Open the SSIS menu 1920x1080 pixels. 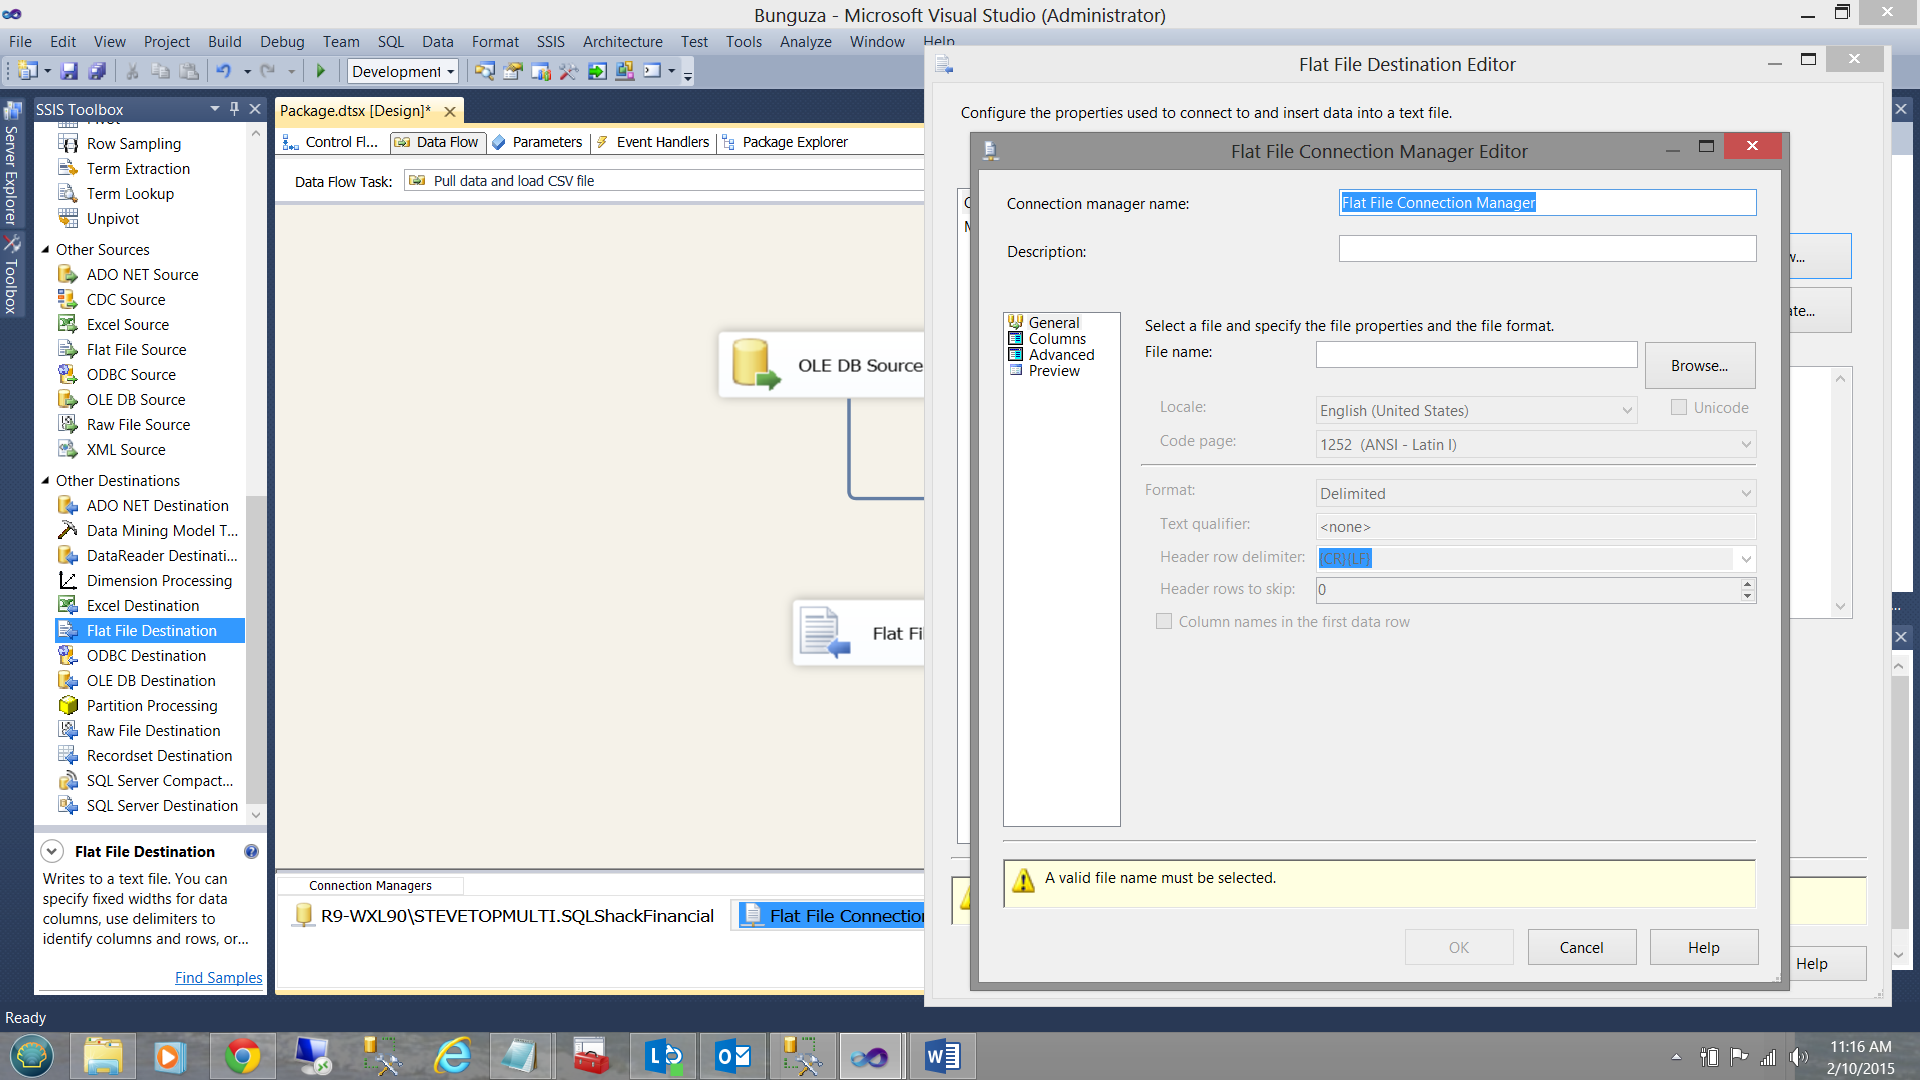(x=550, y=42)
